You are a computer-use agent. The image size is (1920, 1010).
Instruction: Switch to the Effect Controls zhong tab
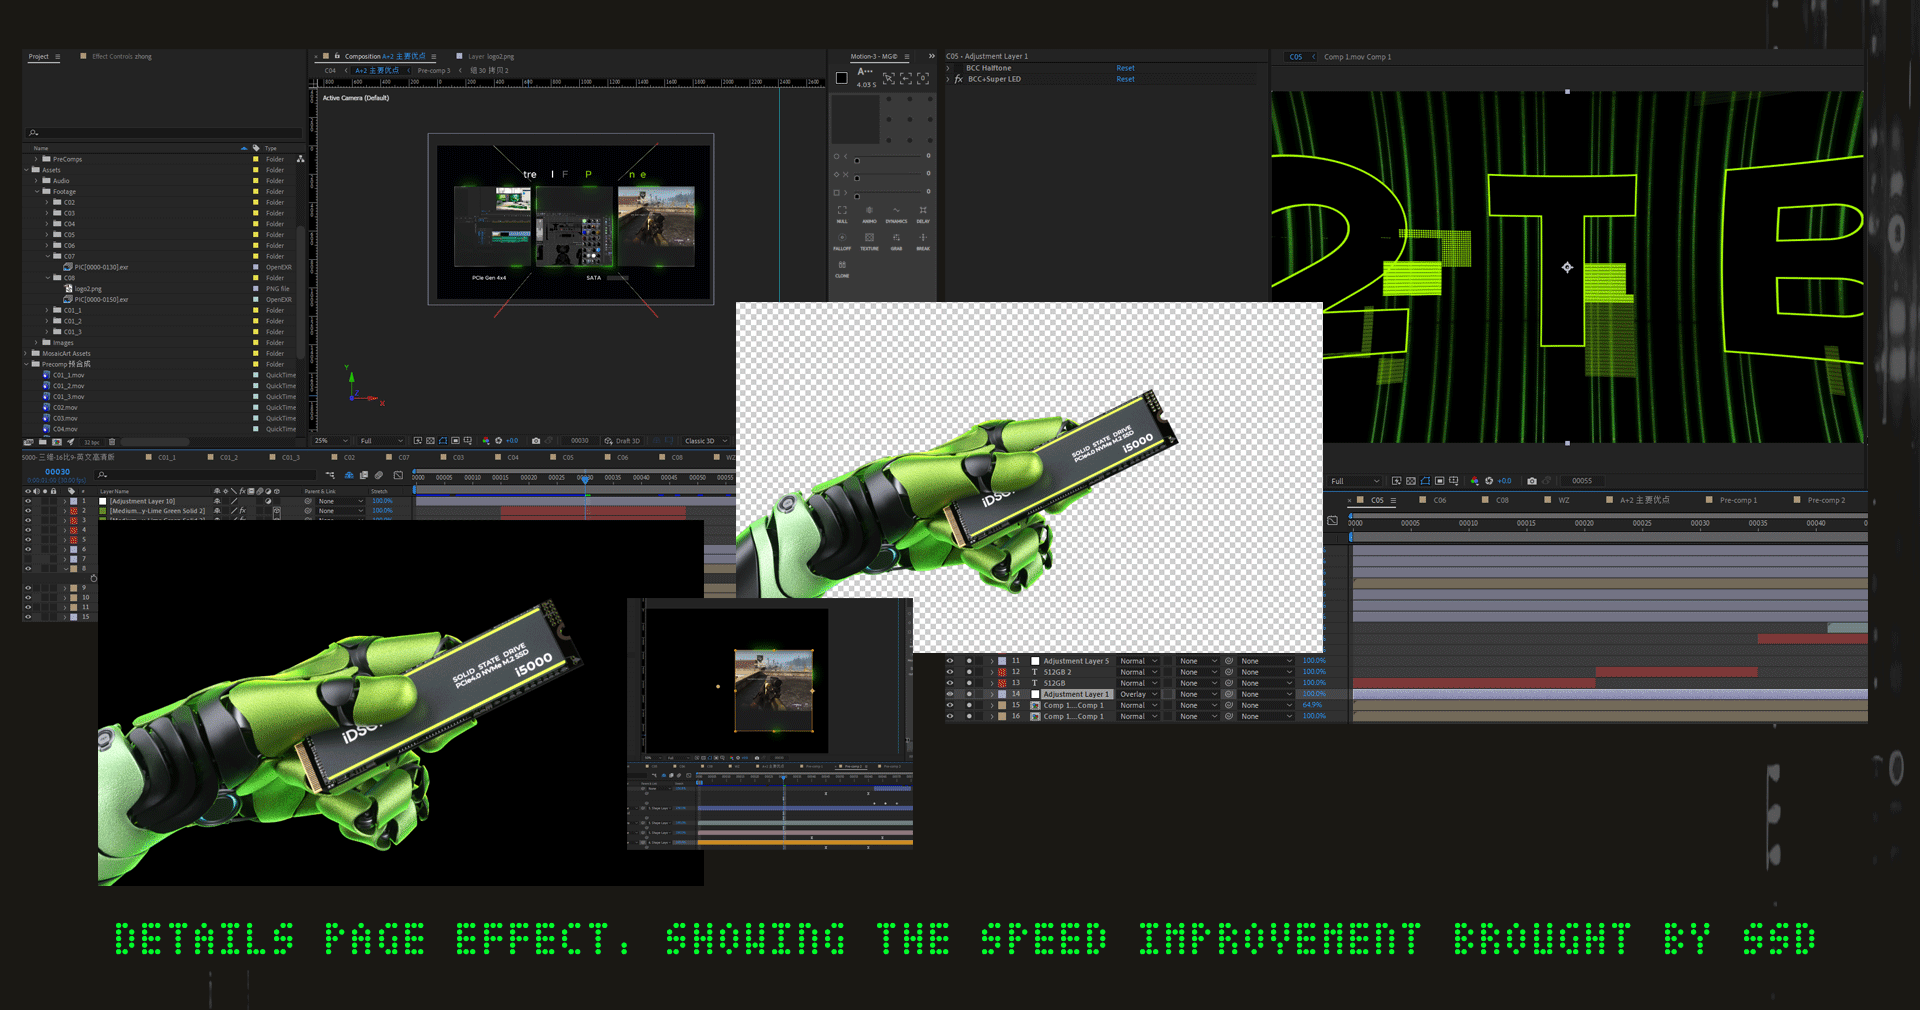pos(122,57)
